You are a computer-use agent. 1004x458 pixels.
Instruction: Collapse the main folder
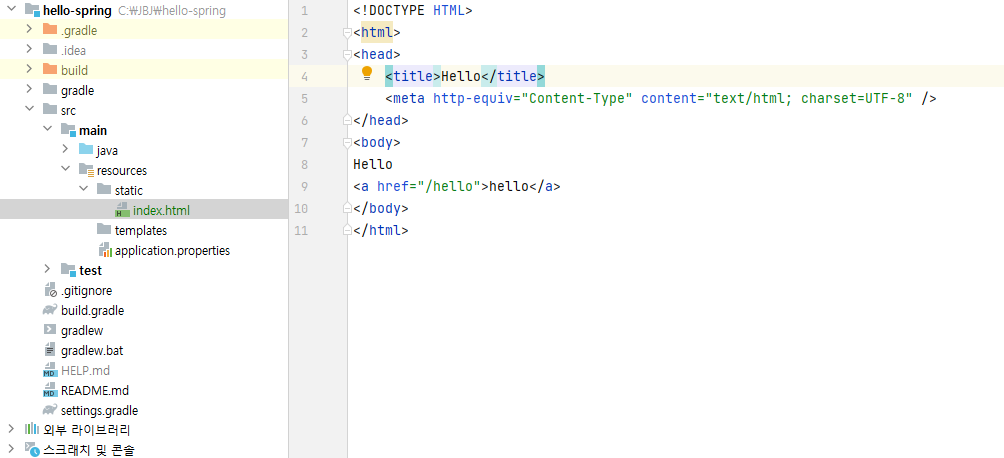47,129
